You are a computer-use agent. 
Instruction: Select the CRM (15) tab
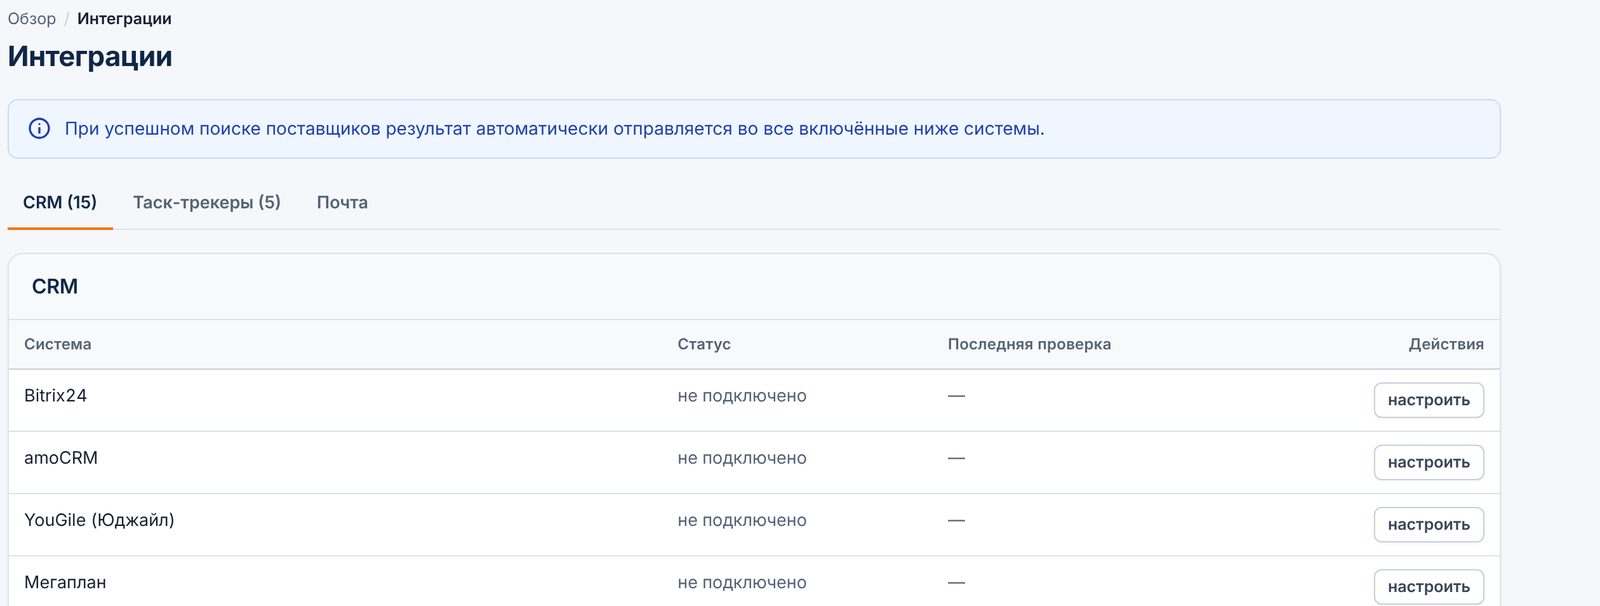(60, 202)
